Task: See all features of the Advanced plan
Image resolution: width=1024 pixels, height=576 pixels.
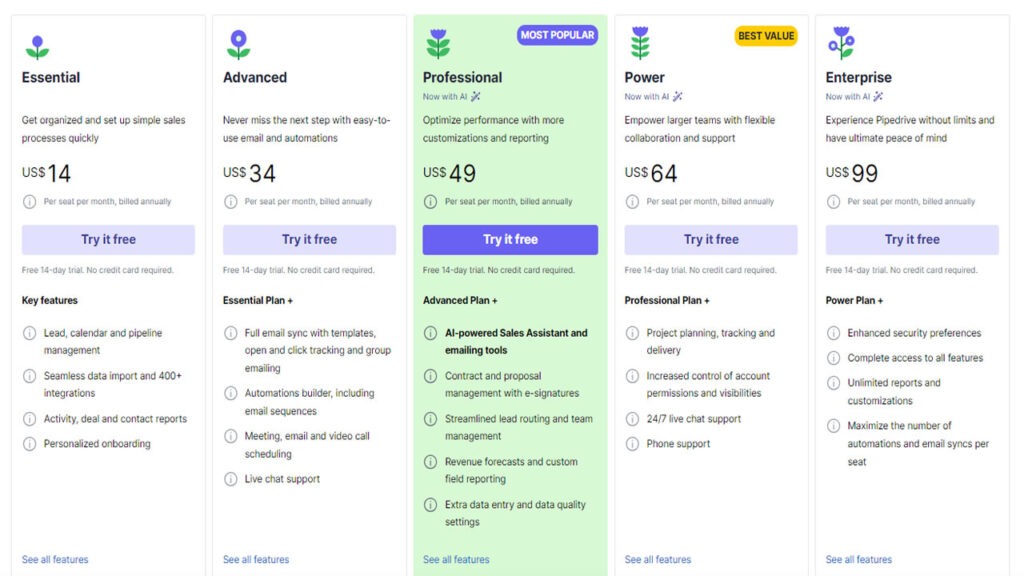Action: coord(254,560)
